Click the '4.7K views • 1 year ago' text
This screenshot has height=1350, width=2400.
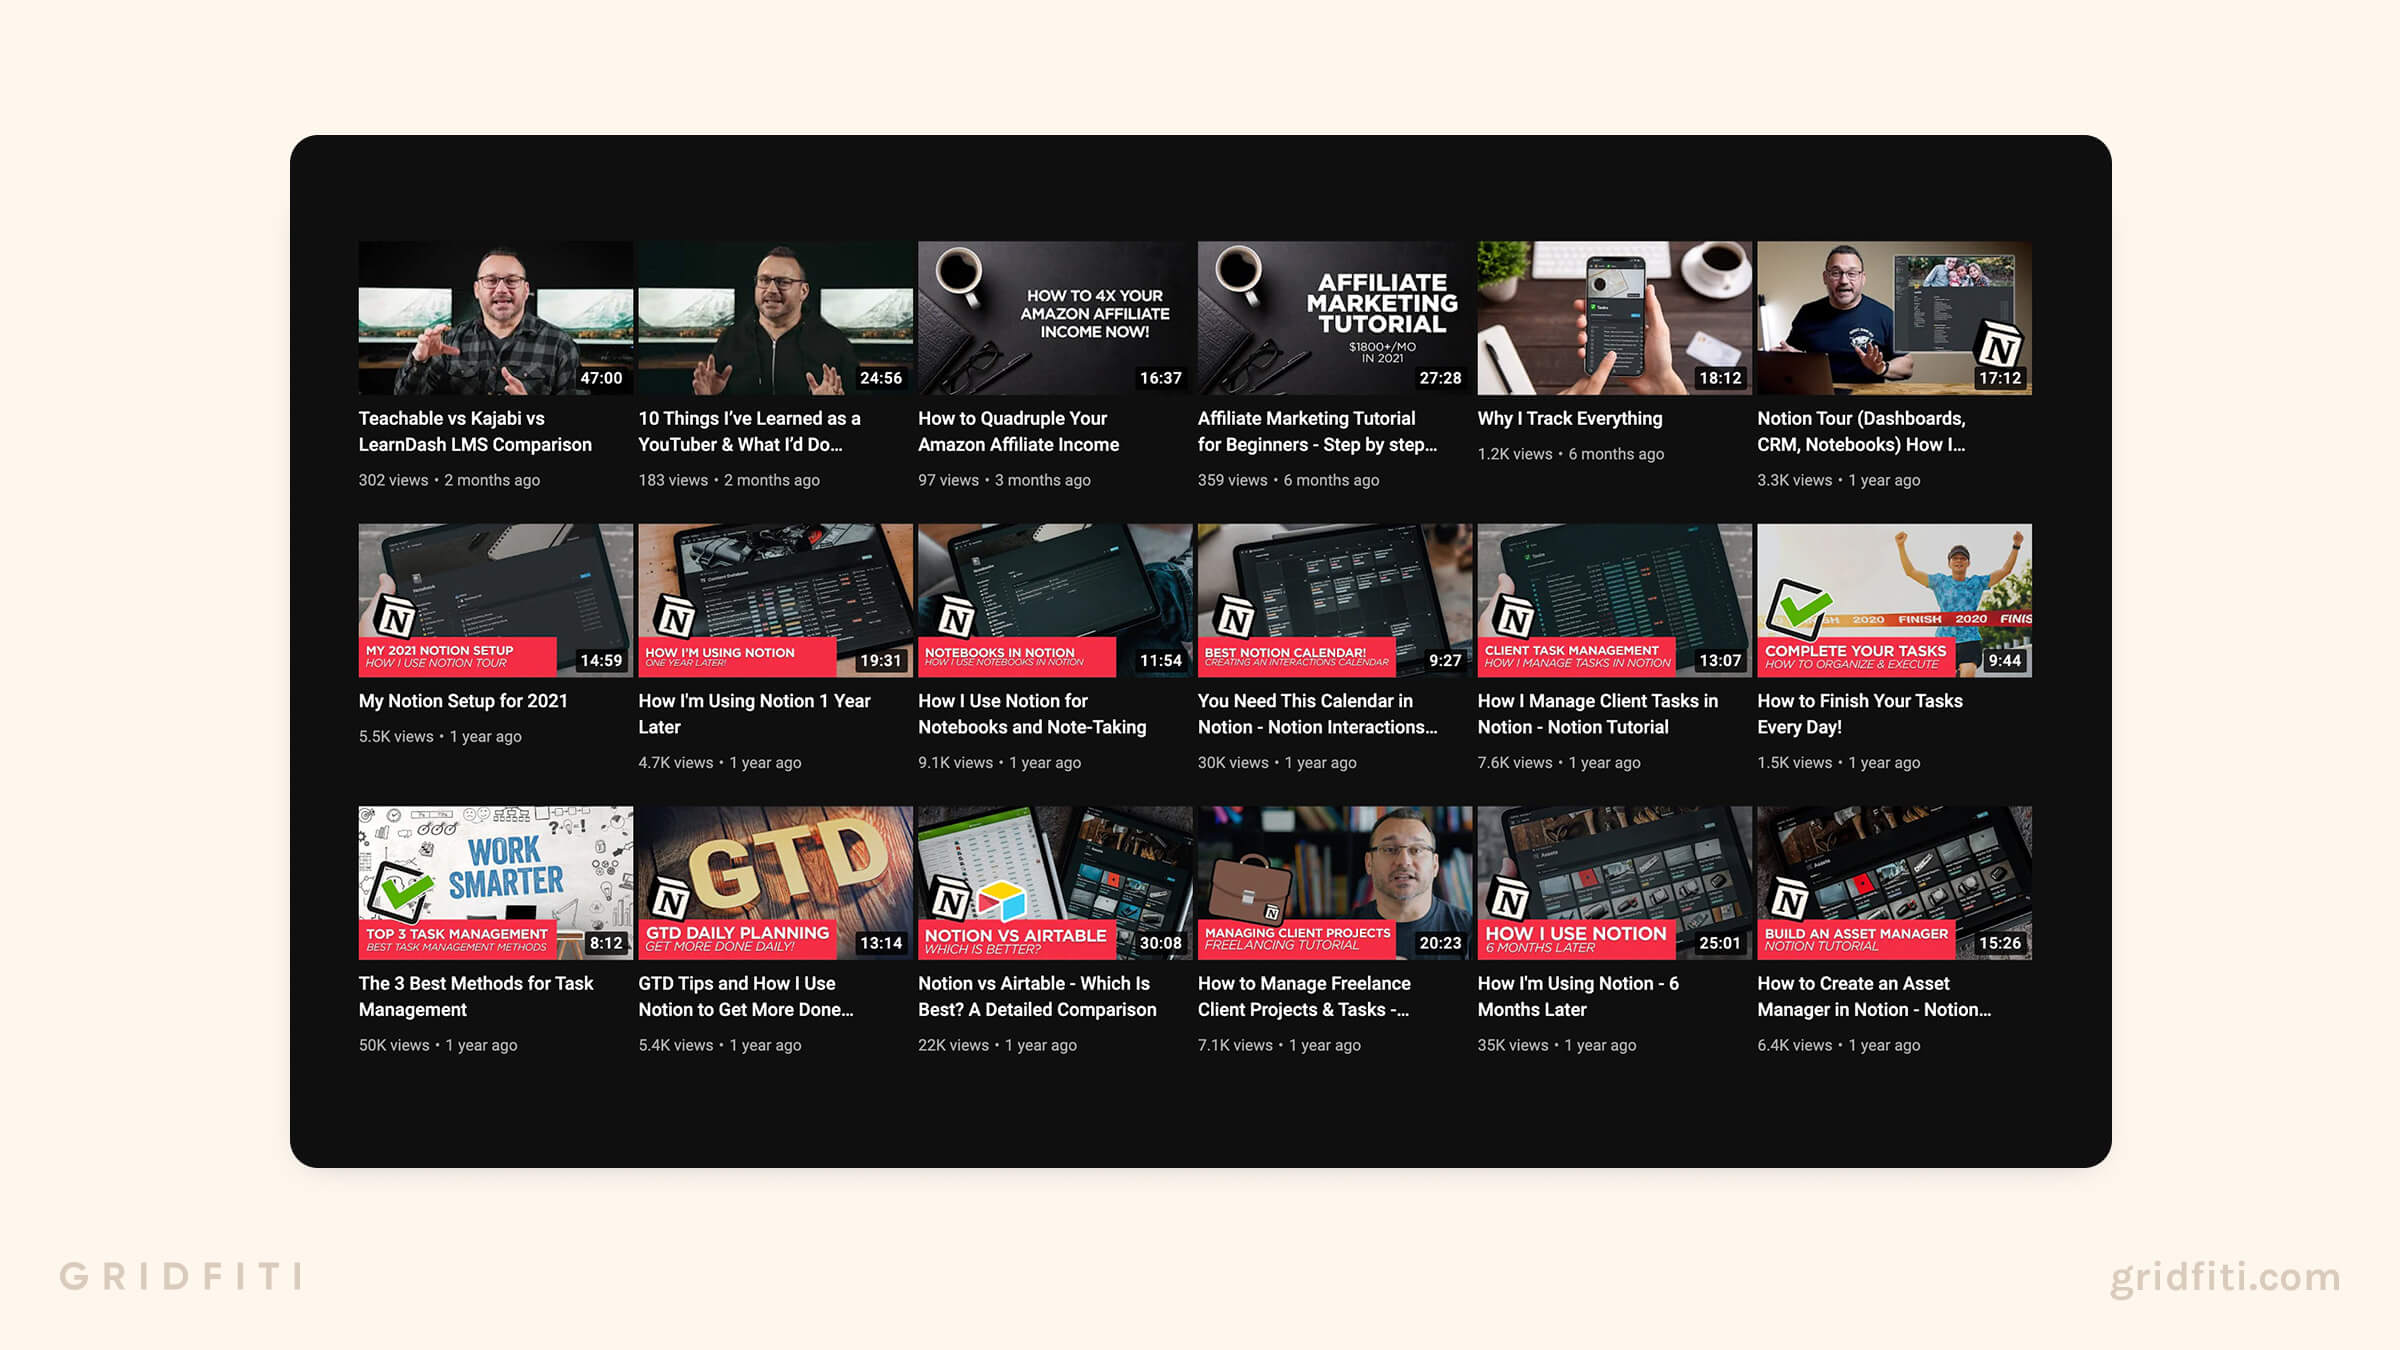(720, 763)
